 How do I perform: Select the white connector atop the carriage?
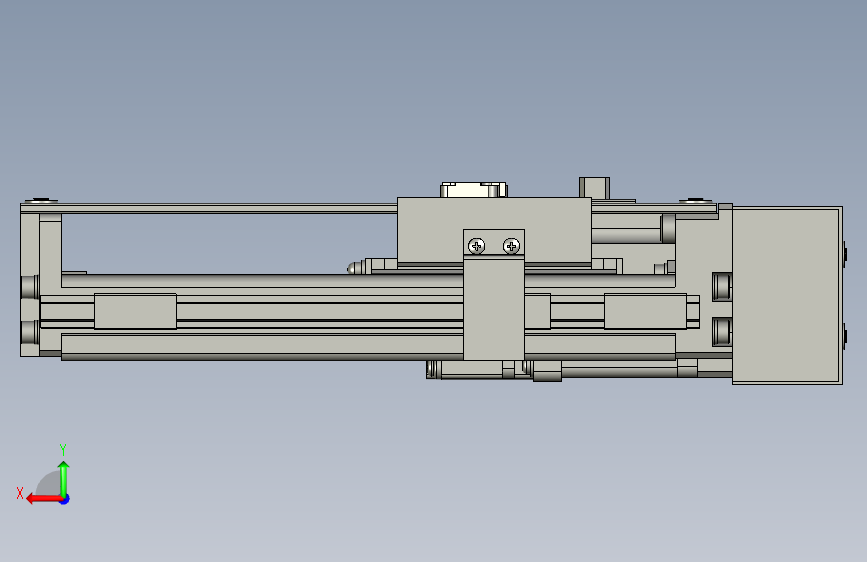(x=474, y=190)
